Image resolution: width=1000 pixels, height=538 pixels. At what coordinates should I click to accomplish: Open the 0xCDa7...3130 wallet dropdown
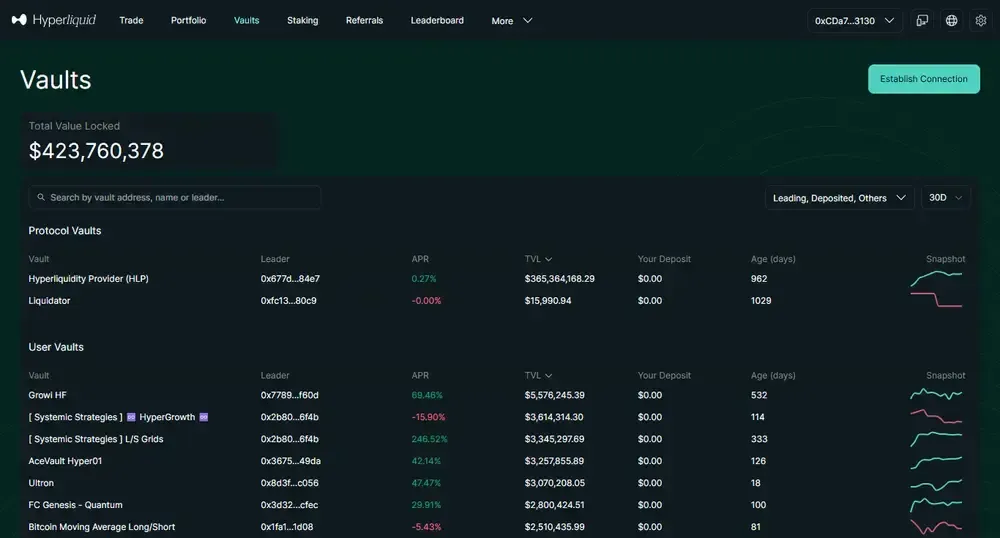click(x=854, y=20)
